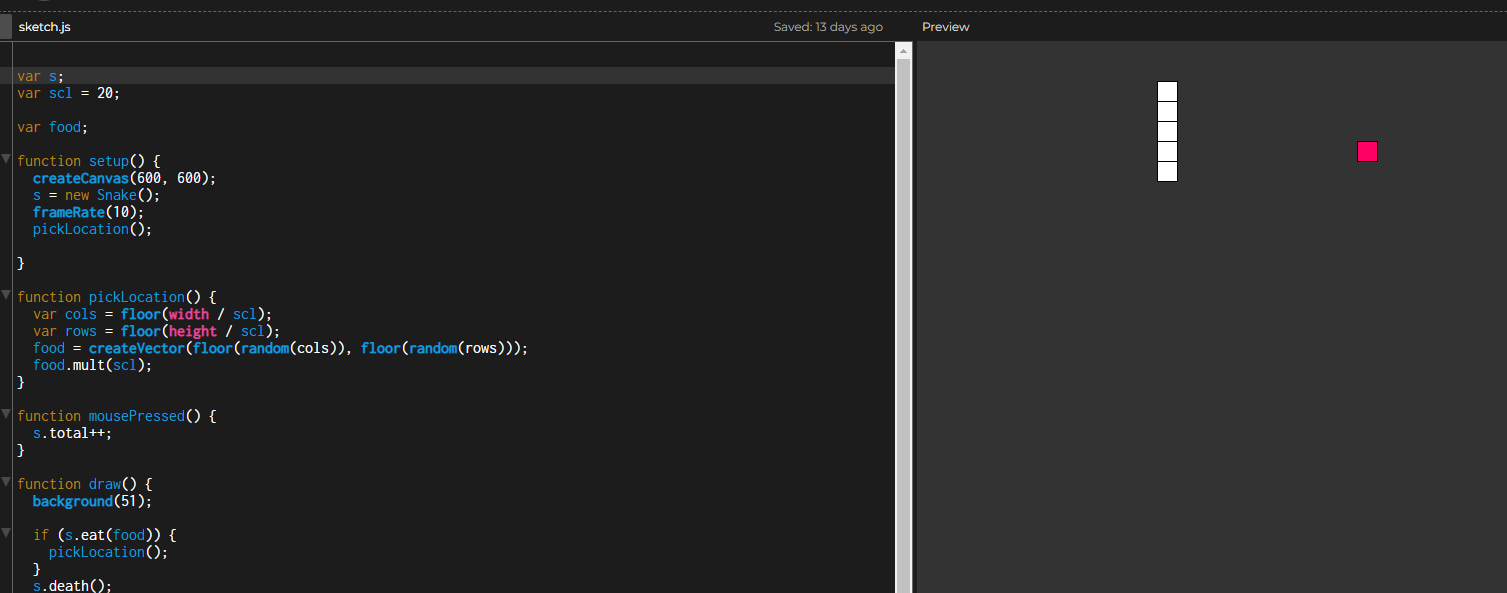The width and height of the screenshot is (1507, 593).
Task: Open the sidebar with the gray button beside sketch.js
Action: click(5, 27)
